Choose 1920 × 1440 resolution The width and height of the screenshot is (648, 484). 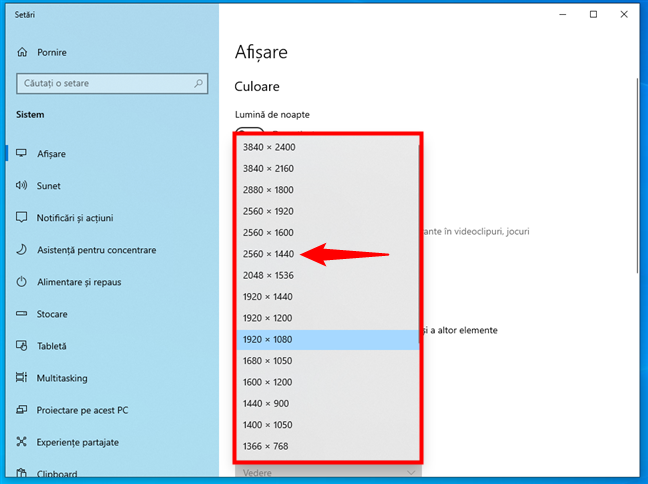[327, 297]
